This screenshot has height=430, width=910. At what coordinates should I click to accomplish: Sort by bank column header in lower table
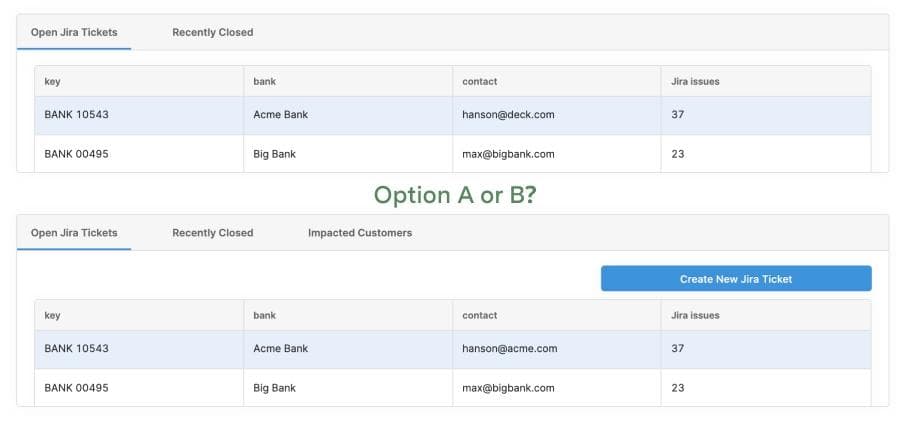coord(265,315)
